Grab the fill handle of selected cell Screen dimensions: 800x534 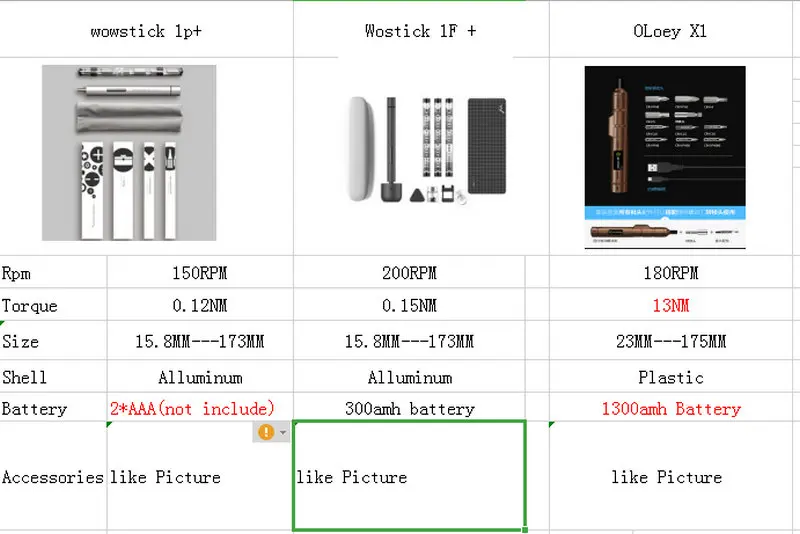click(525, 530)
